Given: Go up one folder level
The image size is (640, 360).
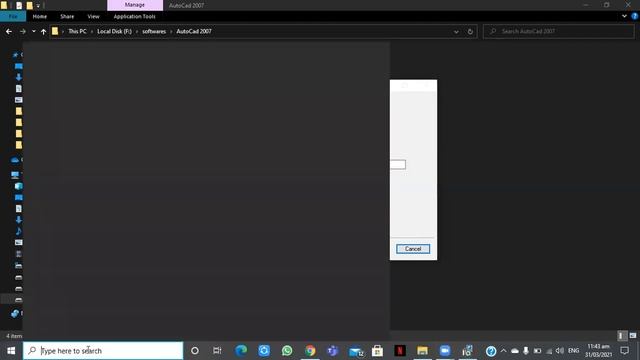Looking at the screenshot, I should click(43, 31).
